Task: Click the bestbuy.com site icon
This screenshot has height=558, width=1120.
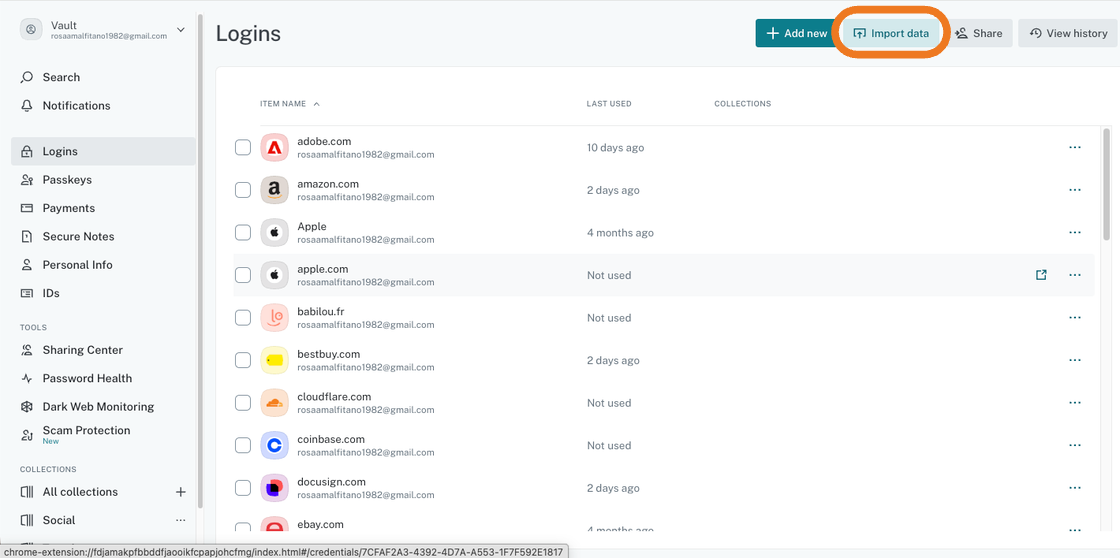Action: [274, 360]
